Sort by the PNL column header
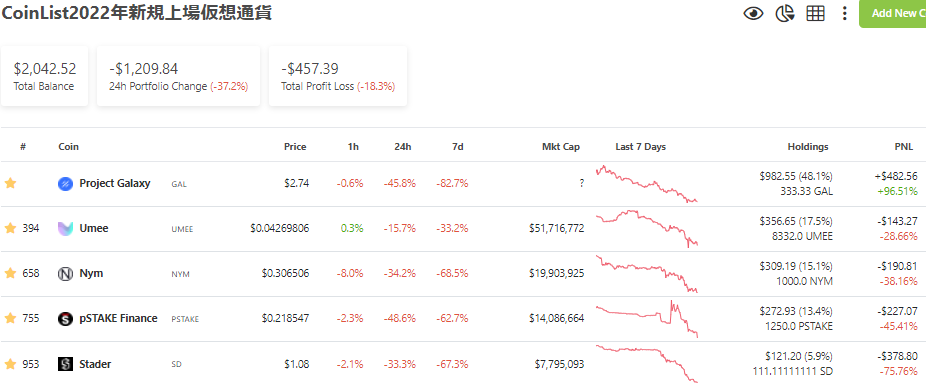The width and height of the screenshot is (926, 388). click(903, 147)
